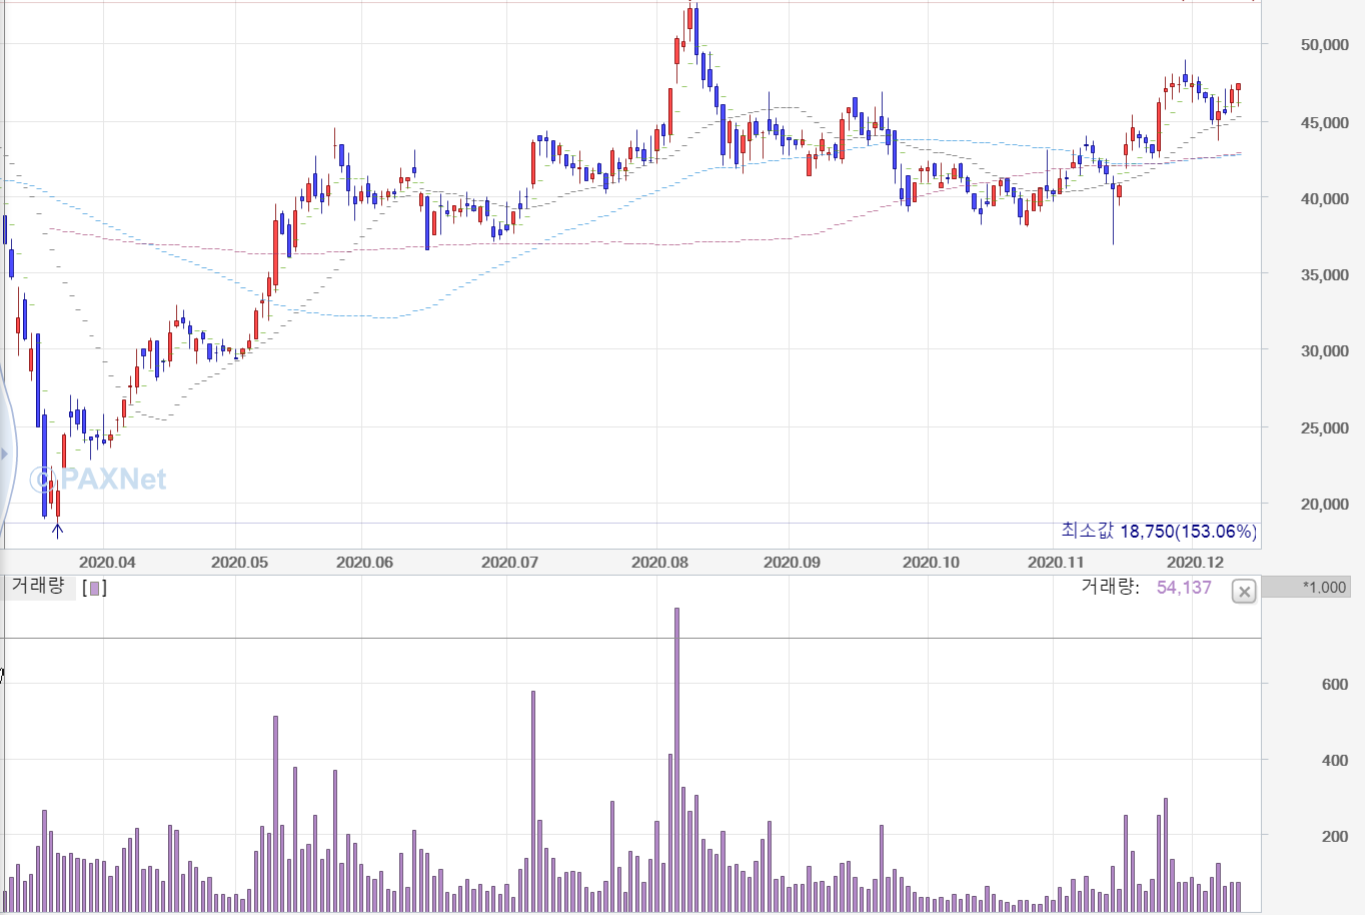The image size is (1365, 915).
Task: Click the 600 volume axis label
Action: [x=1334, y=684]
